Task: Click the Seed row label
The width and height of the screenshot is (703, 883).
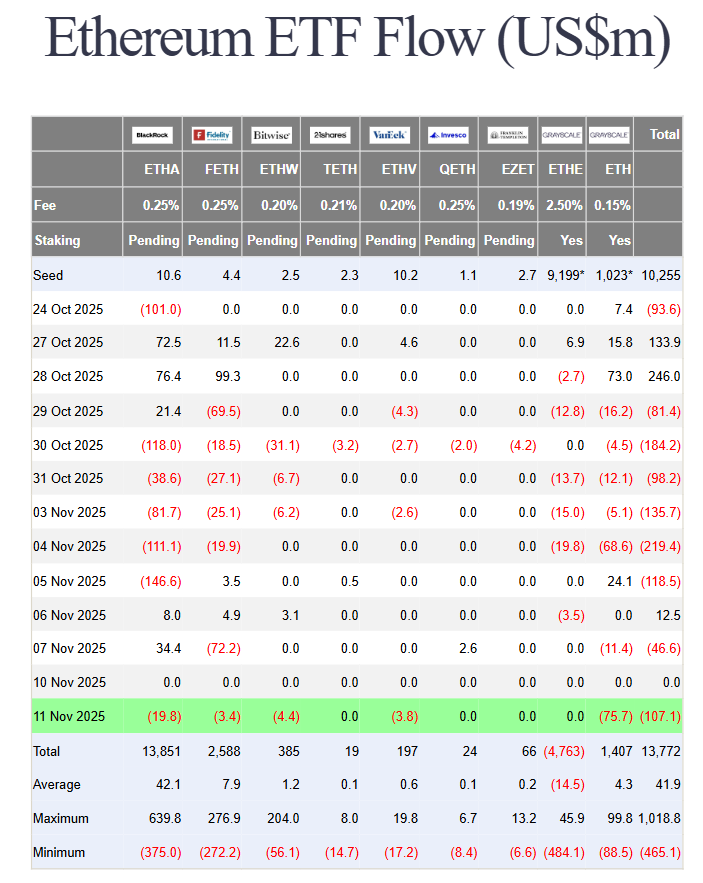Action: click(49, 275)
